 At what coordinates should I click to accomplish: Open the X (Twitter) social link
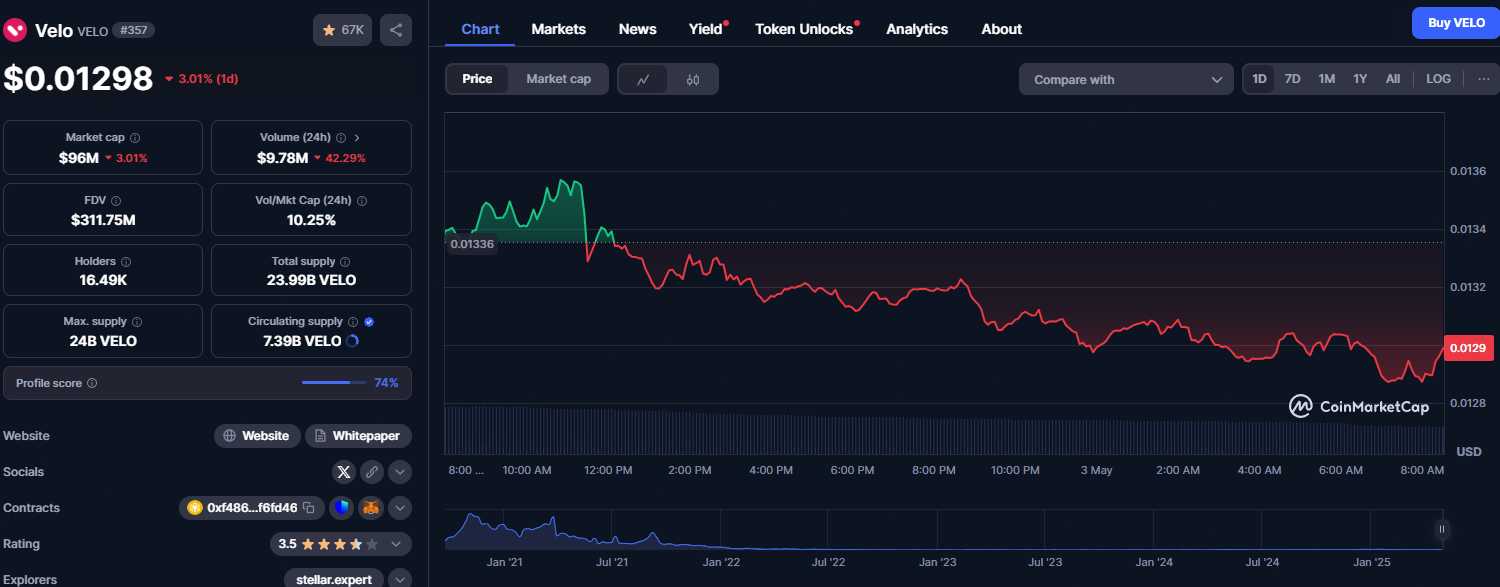pyautogui.click(x=344, y=472)
